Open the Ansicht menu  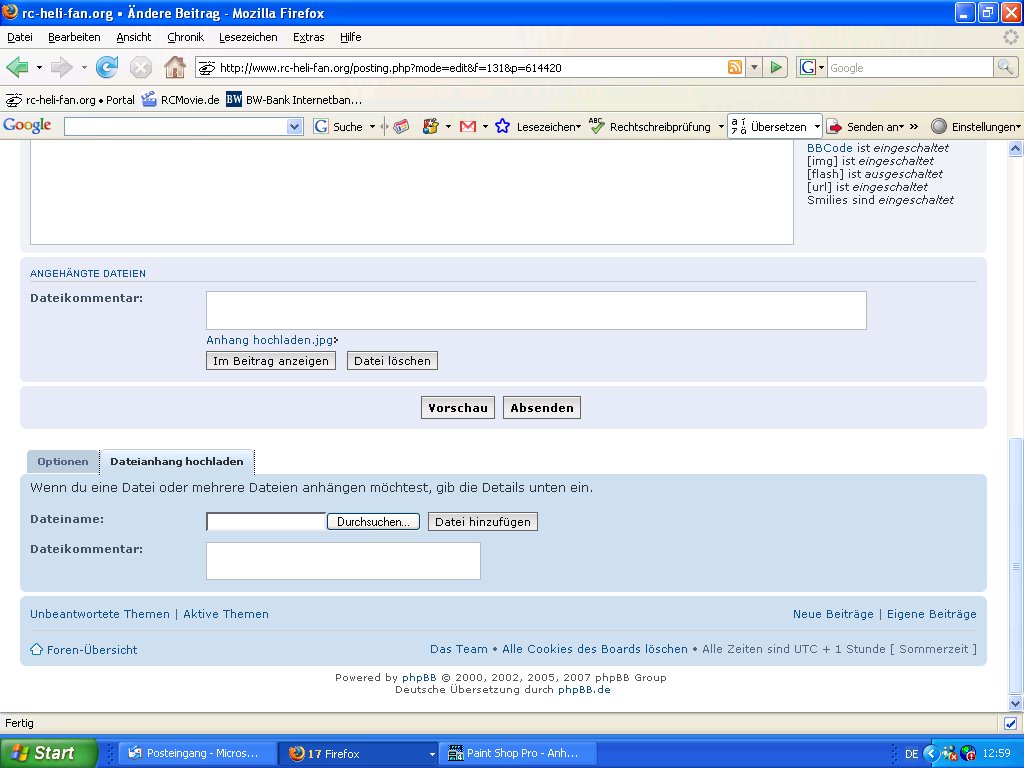point(134,37)
